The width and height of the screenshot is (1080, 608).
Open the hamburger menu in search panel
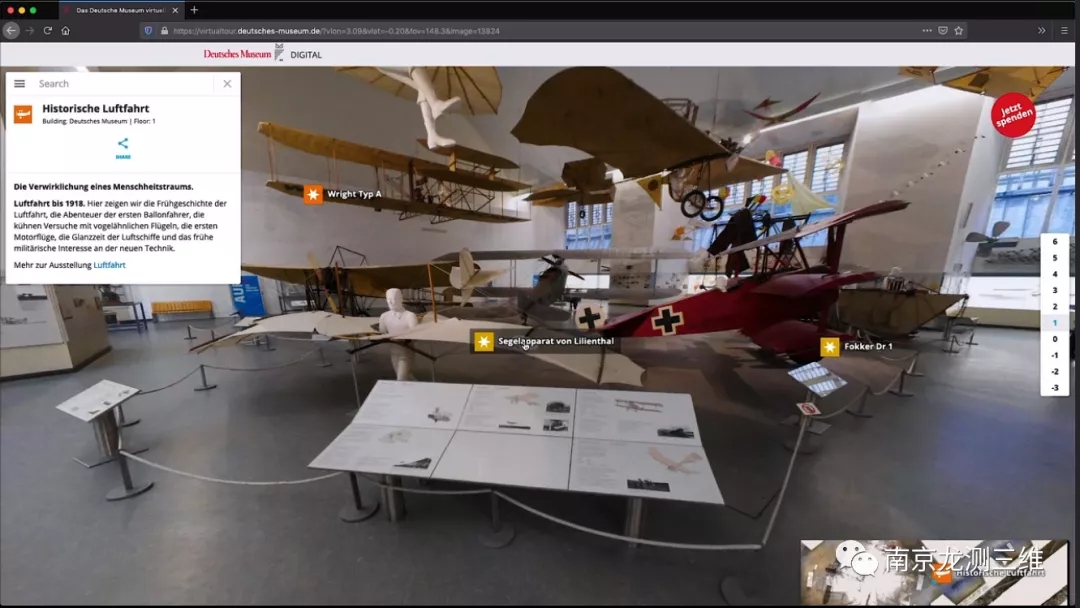click(19, 83)
